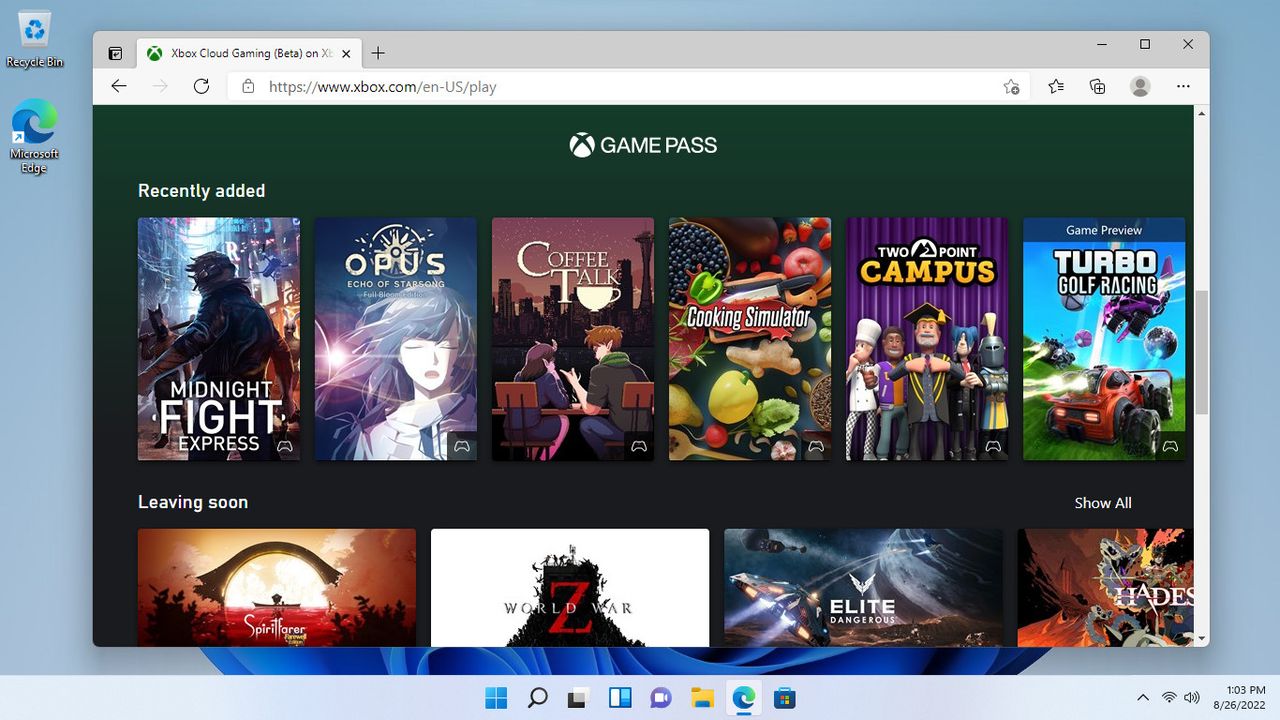
Task: Open the Two Point Campus game tile
Action: point(927,339)
